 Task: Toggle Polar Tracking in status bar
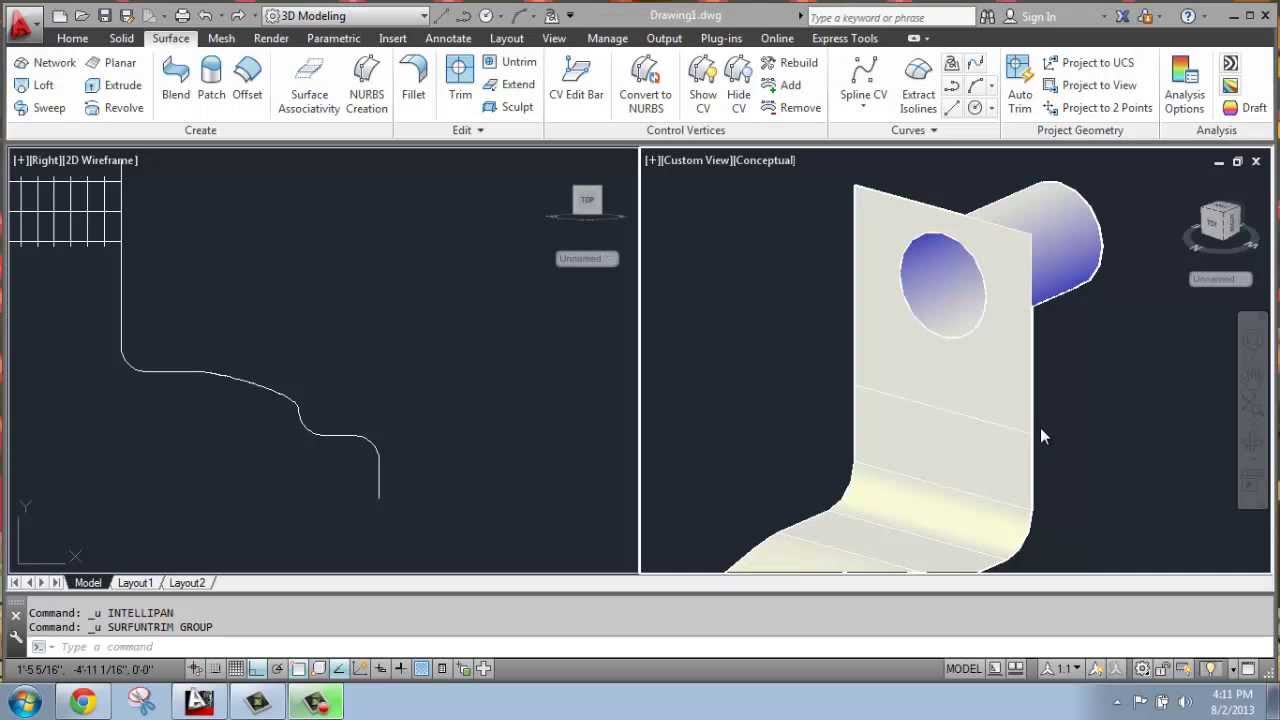277,669
